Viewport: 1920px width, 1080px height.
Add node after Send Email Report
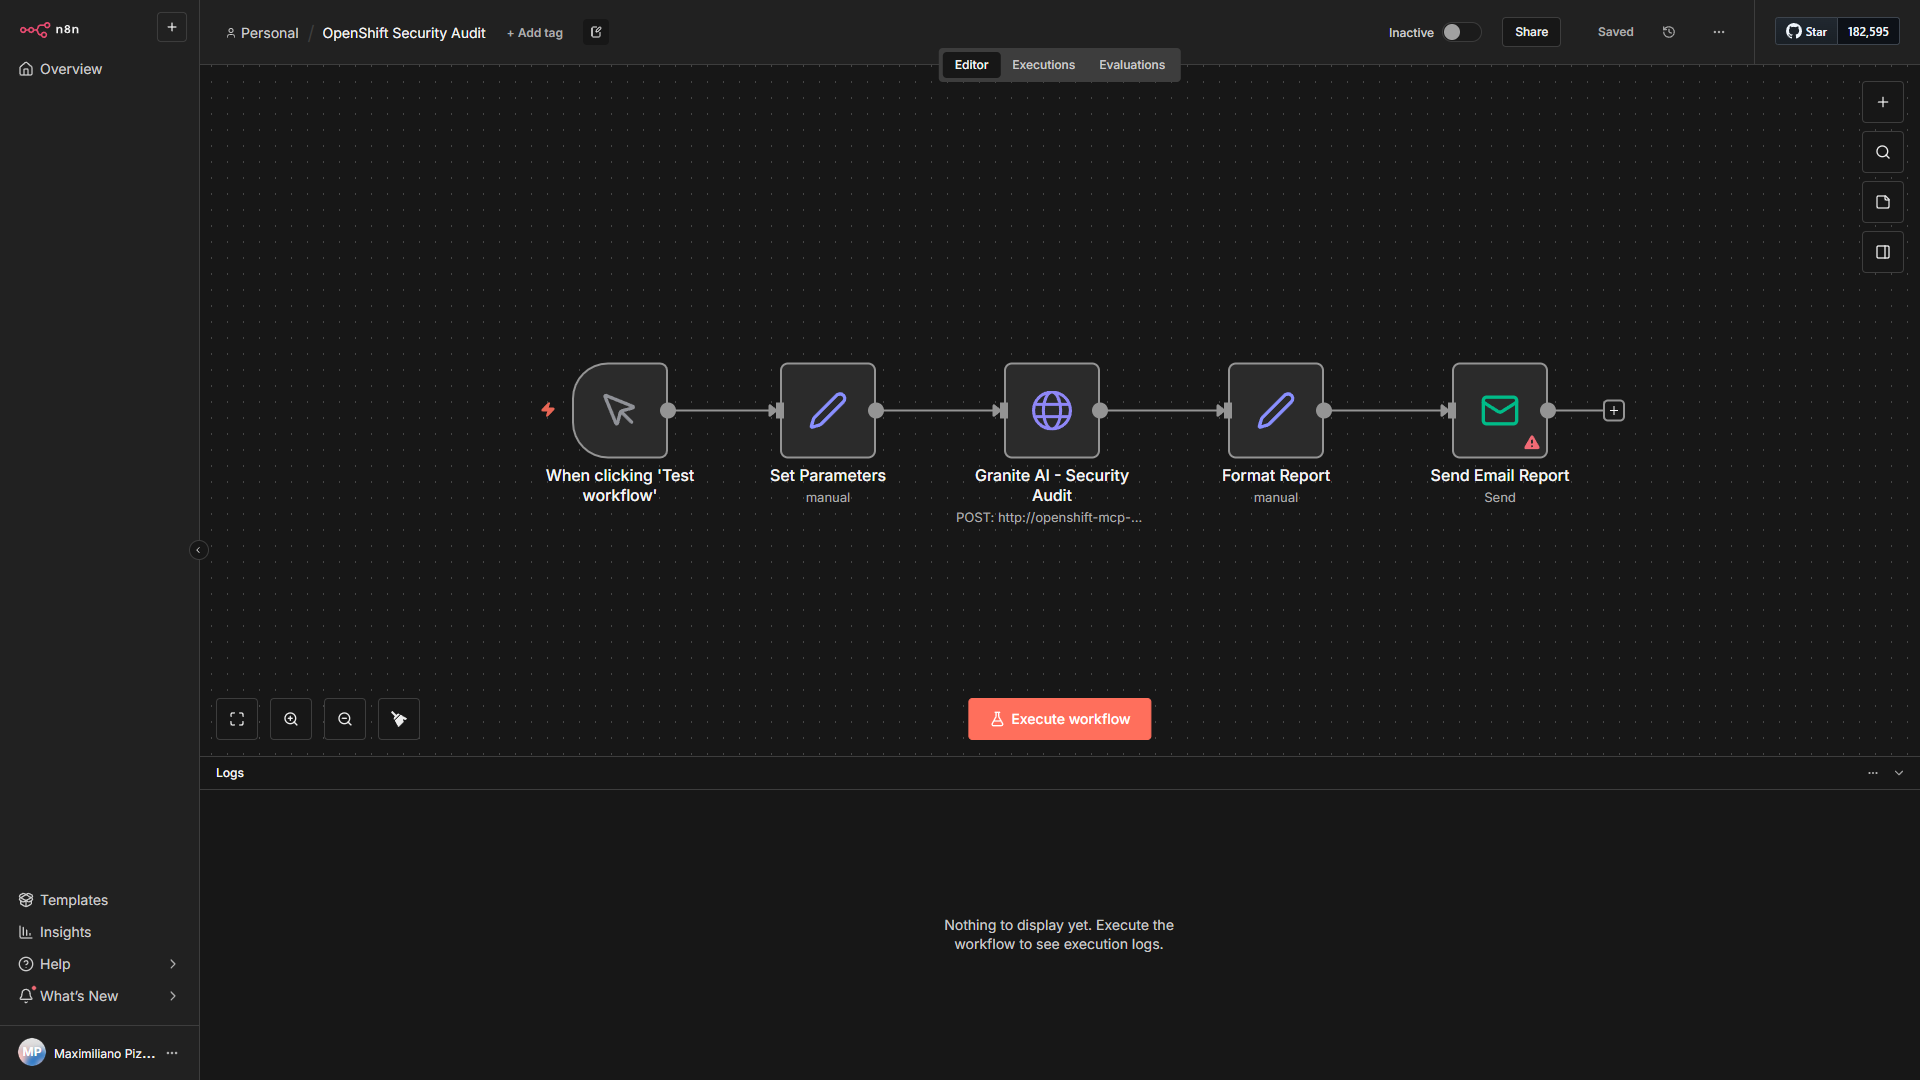1613,411
